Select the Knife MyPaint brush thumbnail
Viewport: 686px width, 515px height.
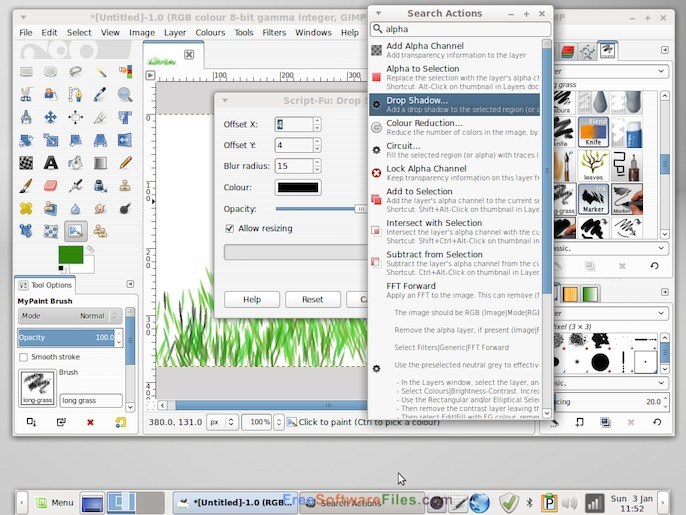[x=593, y=131]
